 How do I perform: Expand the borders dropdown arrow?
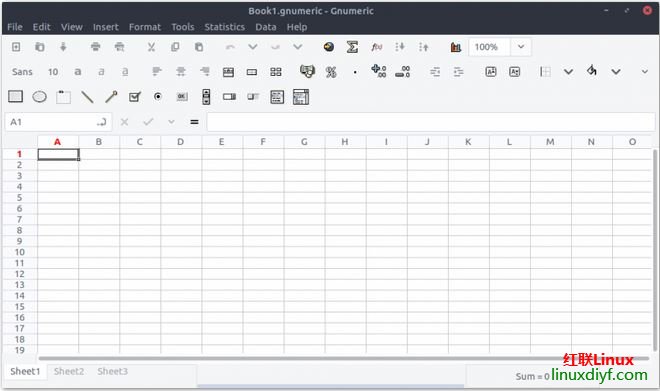click(x=568, y=72)
